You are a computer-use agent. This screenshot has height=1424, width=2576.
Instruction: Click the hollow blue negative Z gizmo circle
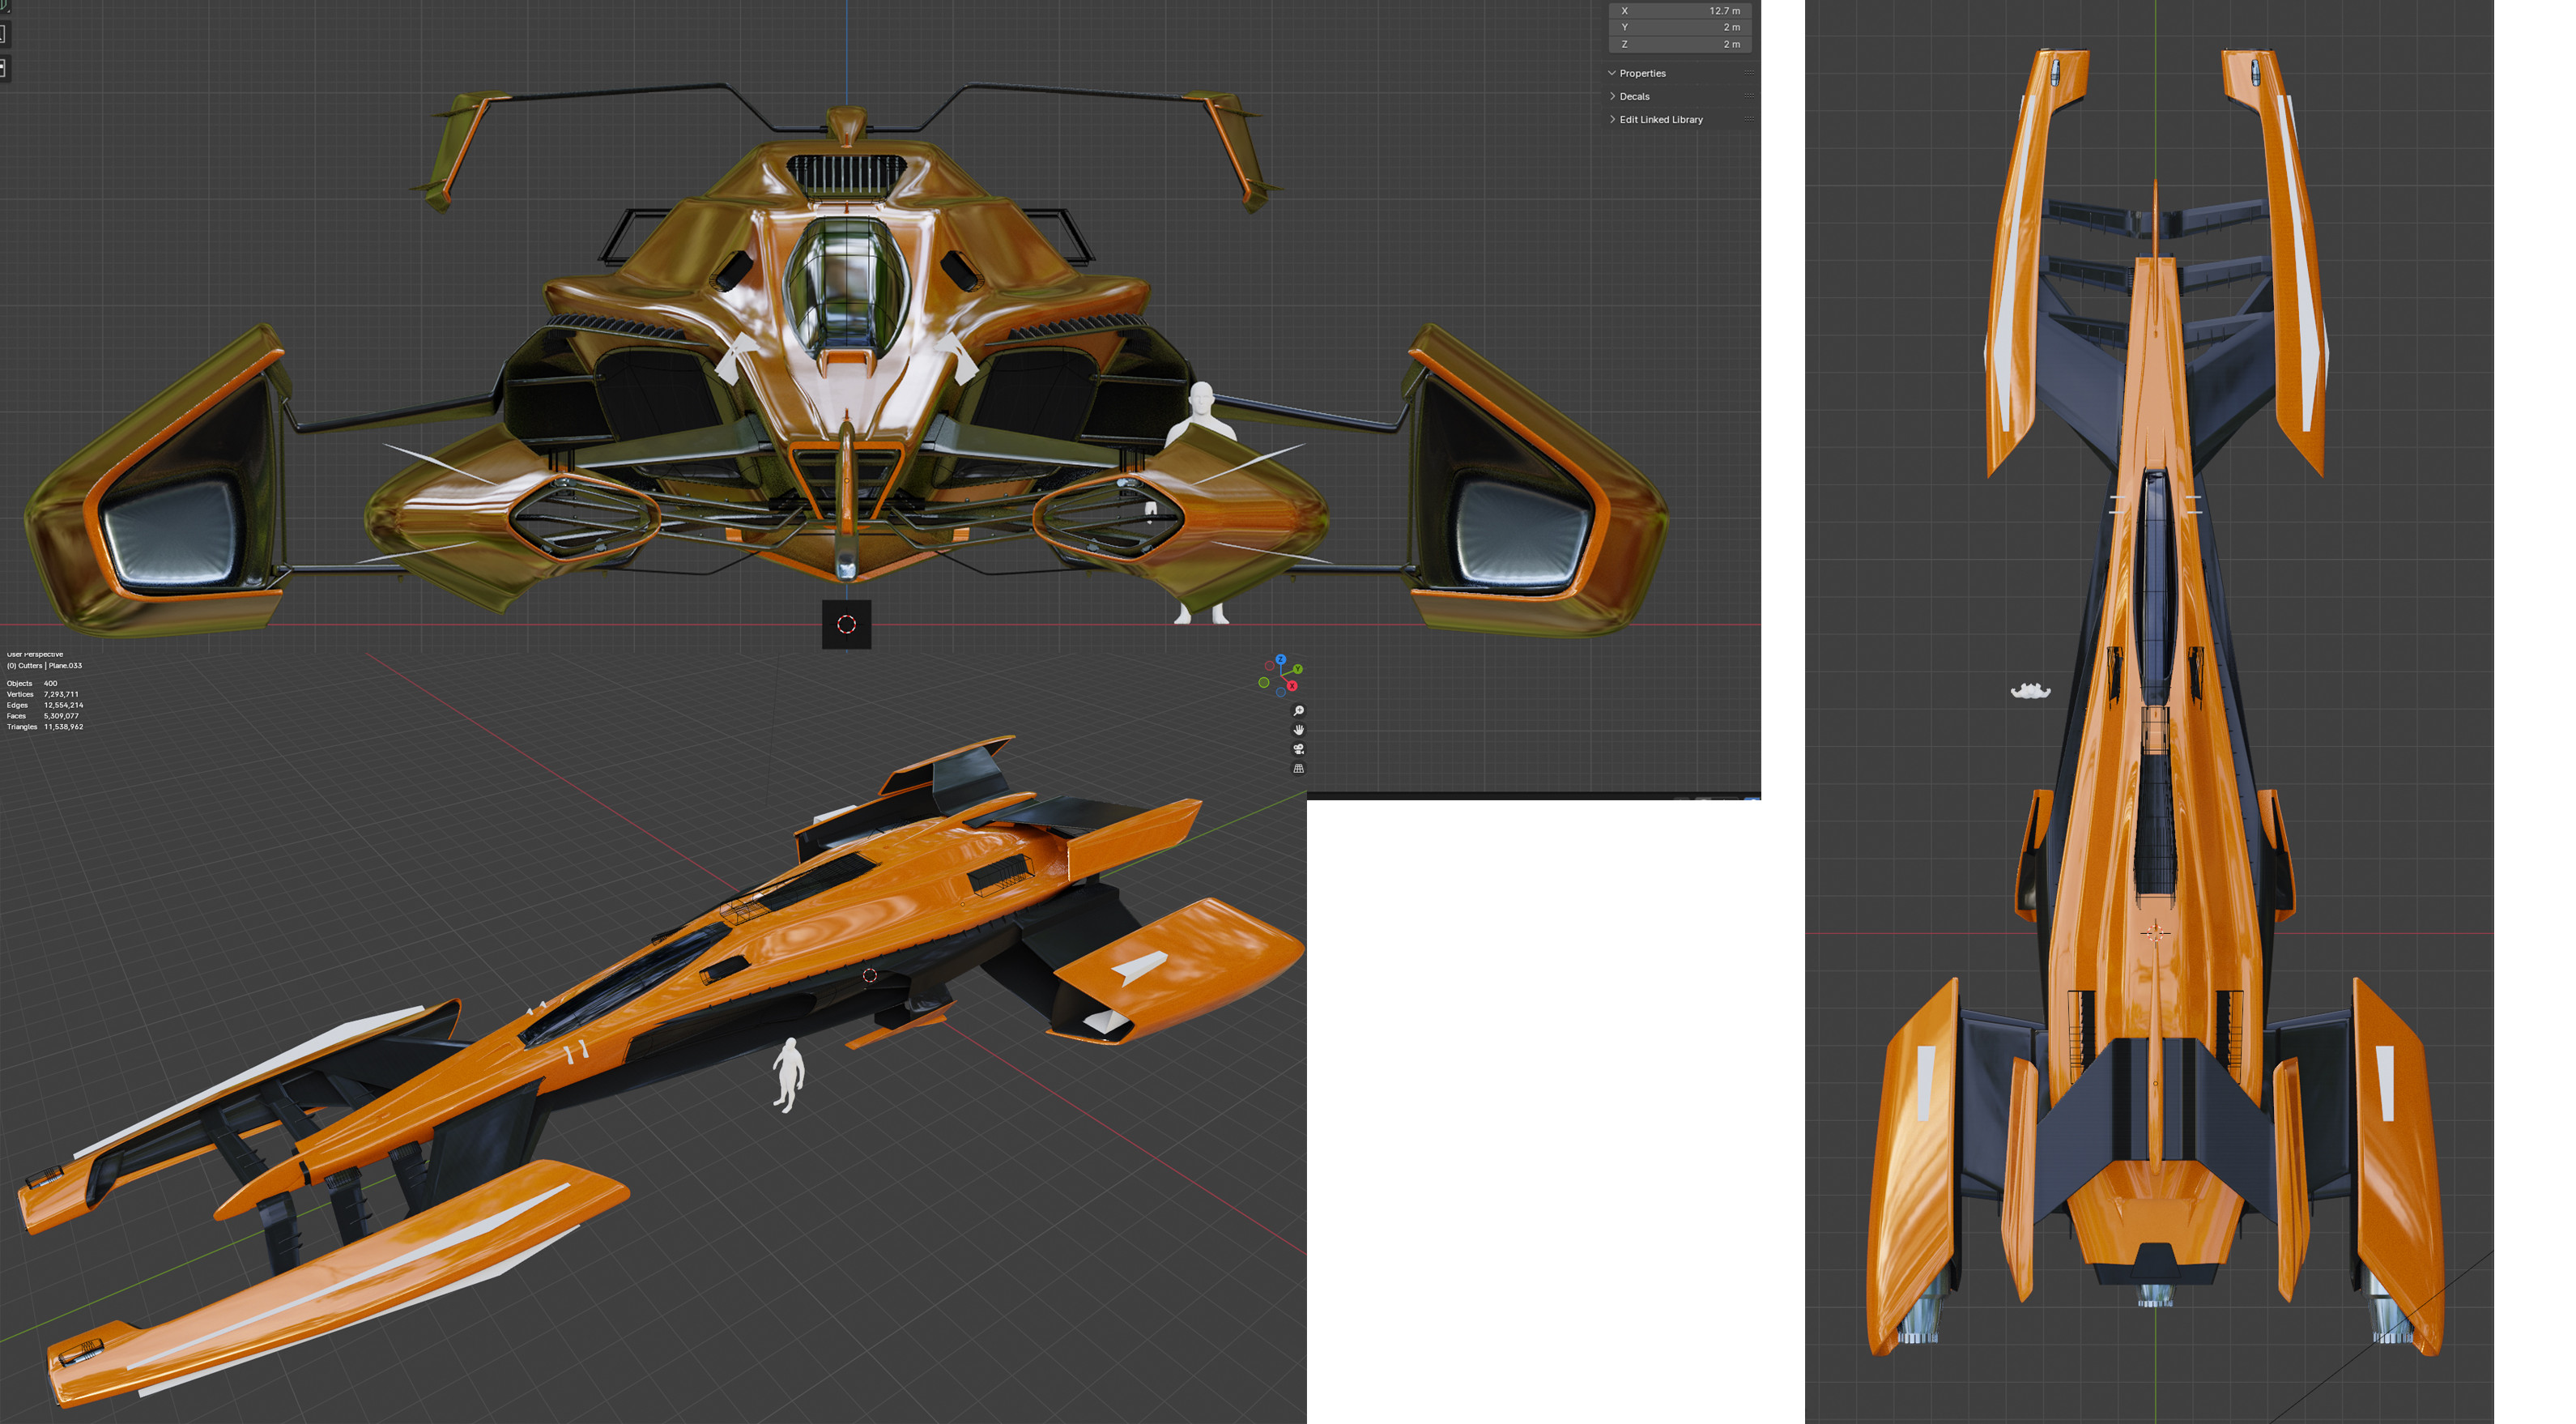click(x=1281, y=692)
